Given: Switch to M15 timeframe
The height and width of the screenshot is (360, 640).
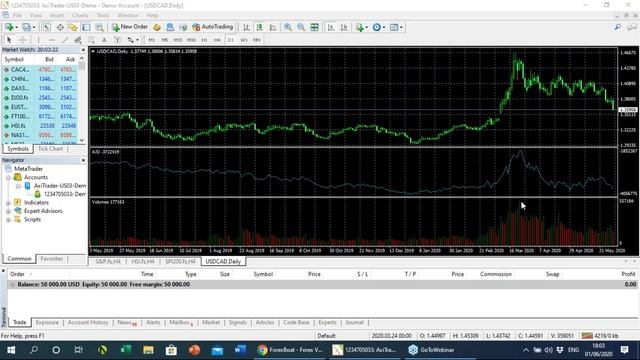Looking at the screenshot, I should tap(178, 40).
